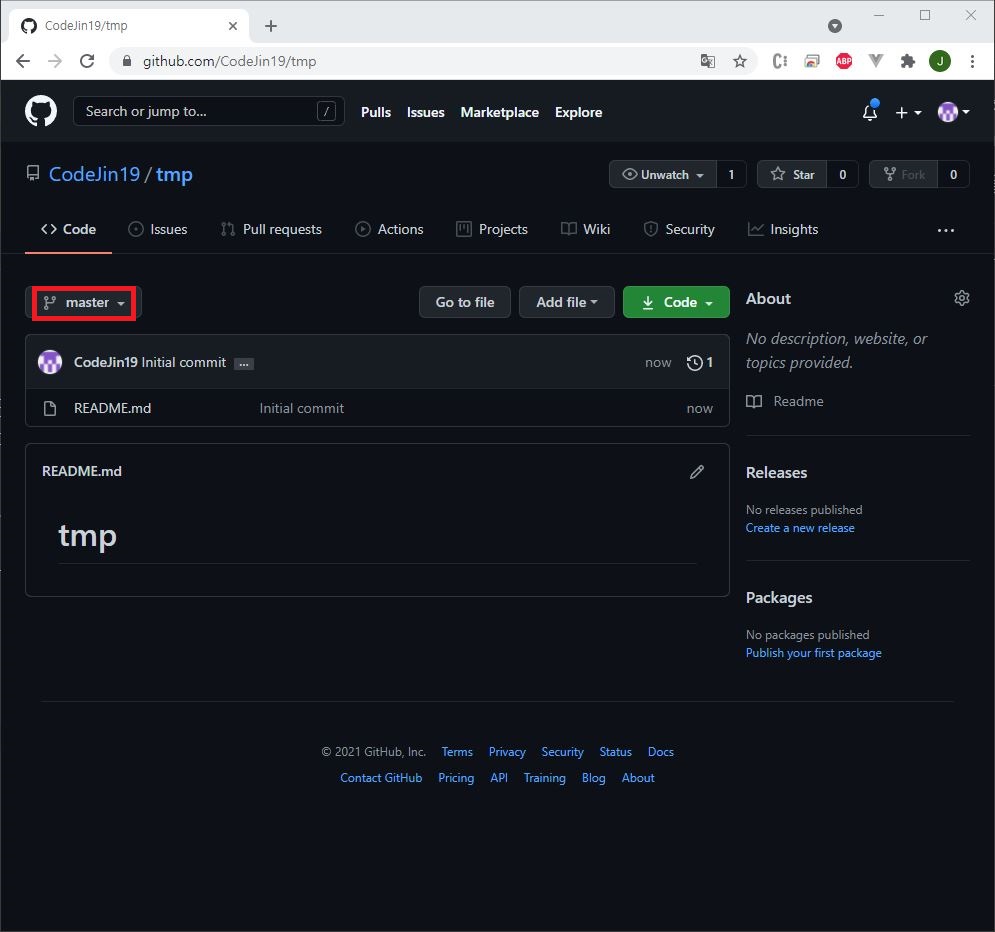This screenshot has height=932, width=995.
Task: Open commit history clock icon
Action: pyautogui.click(x=694, y=362)
